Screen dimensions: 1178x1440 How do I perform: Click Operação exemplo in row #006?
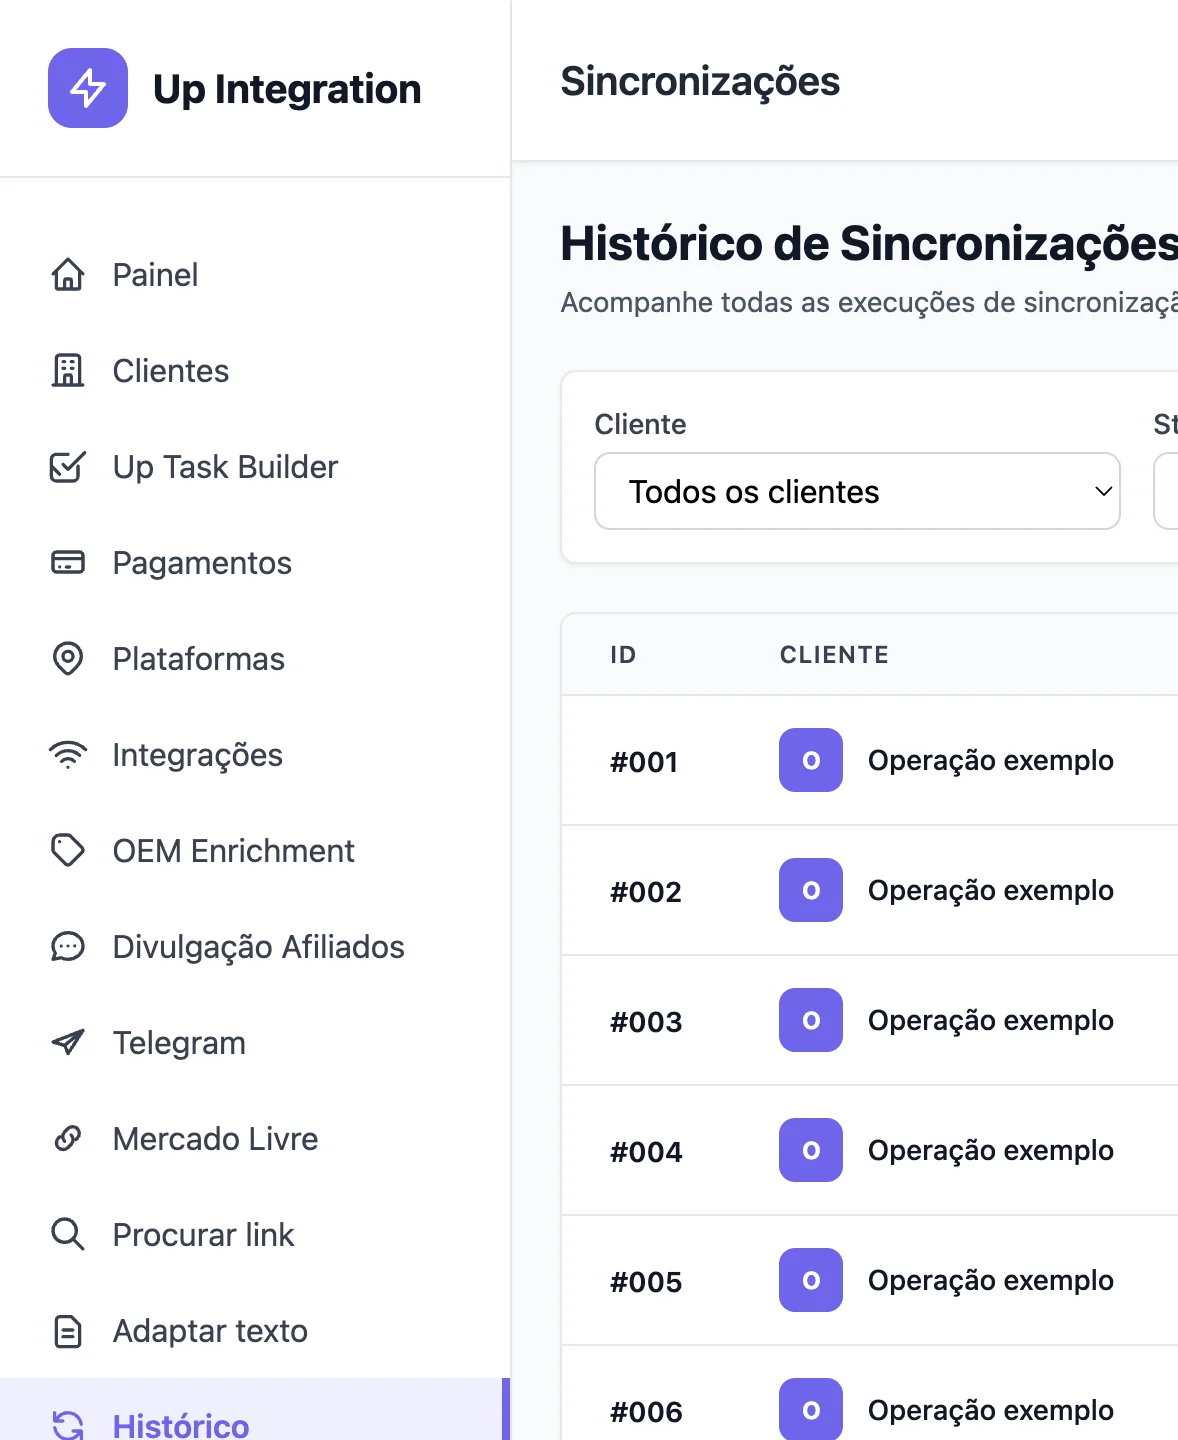(x=991, y=1411)
